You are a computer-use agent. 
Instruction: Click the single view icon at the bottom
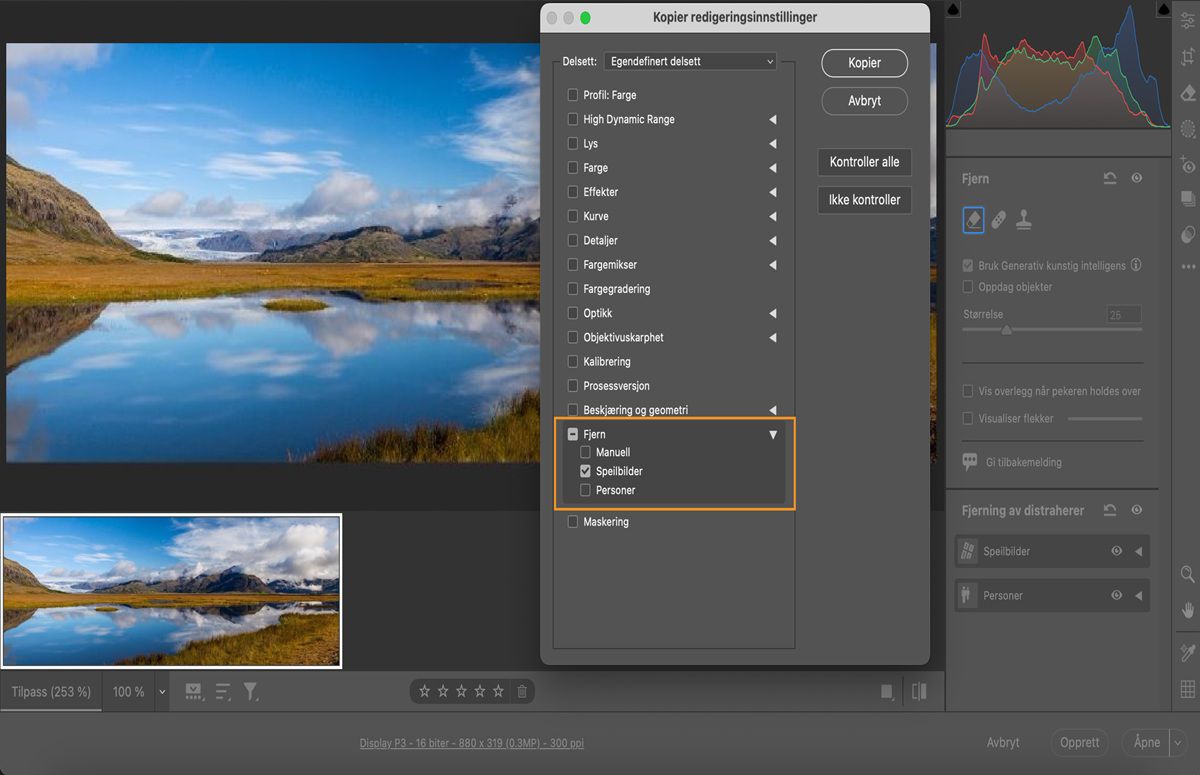(887, 692)
